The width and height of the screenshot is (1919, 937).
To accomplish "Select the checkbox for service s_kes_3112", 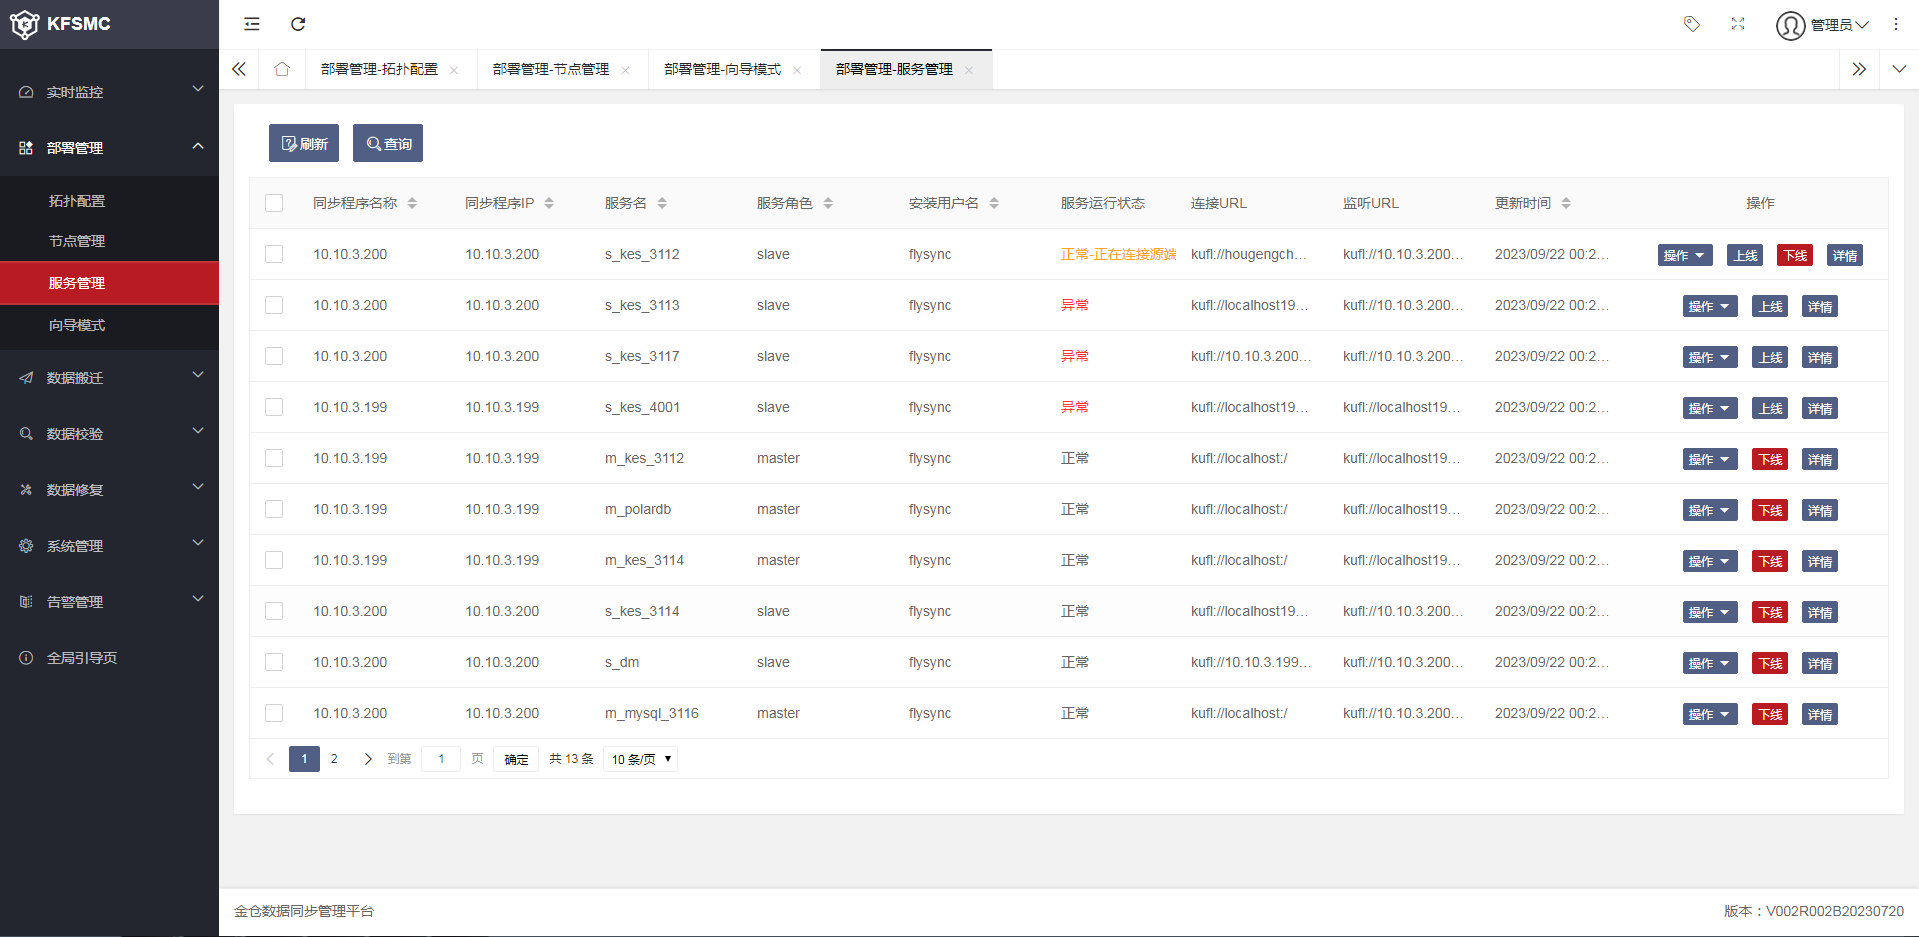I will [x=274, y=254].
